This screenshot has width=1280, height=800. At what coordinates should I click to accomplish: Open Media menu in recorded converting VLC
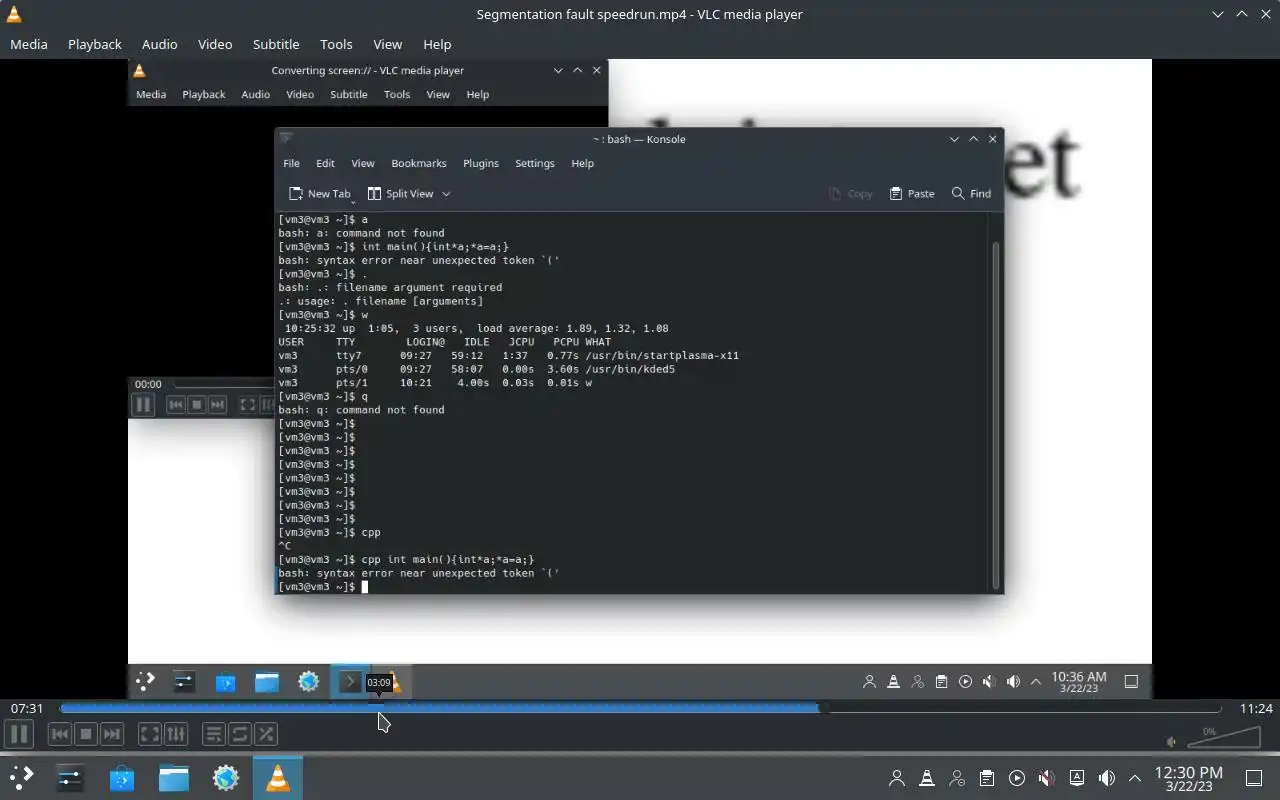click(x=151, y=94)
